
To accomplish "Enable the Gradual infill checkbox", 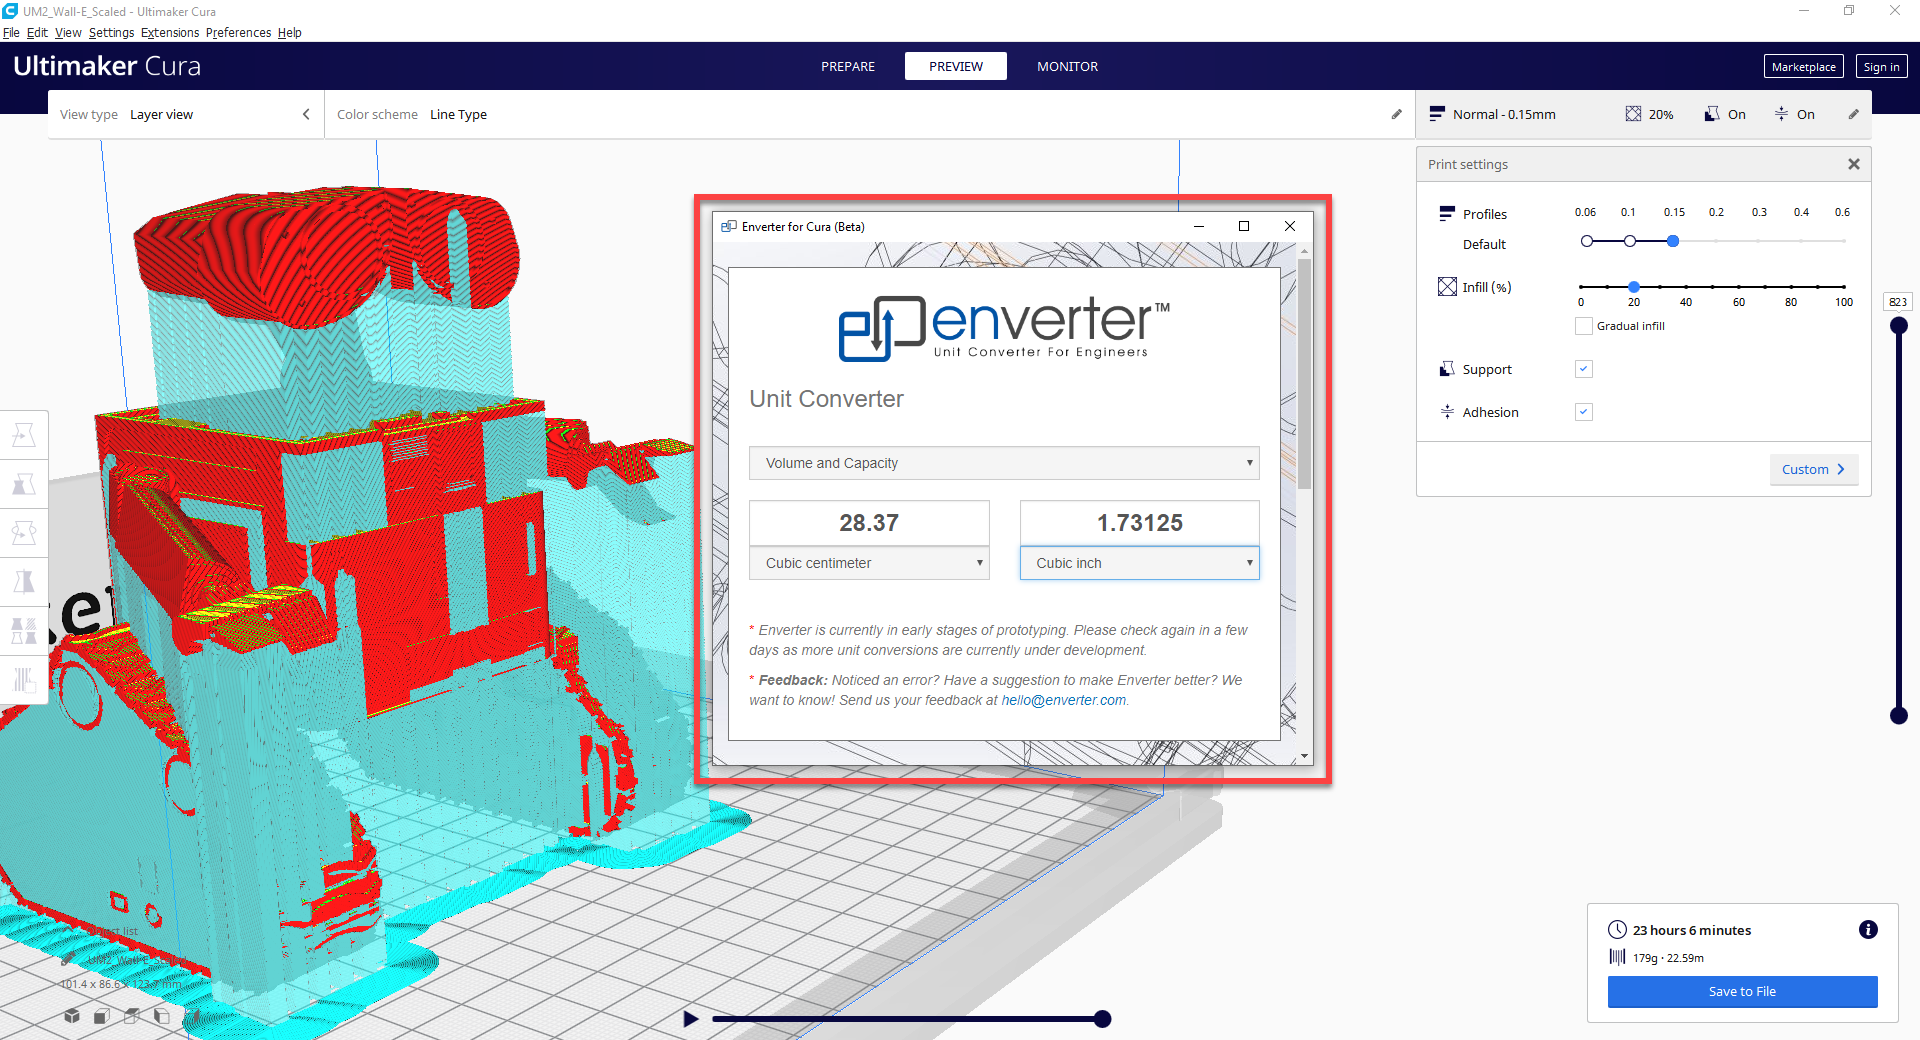I will (1583, 326).
